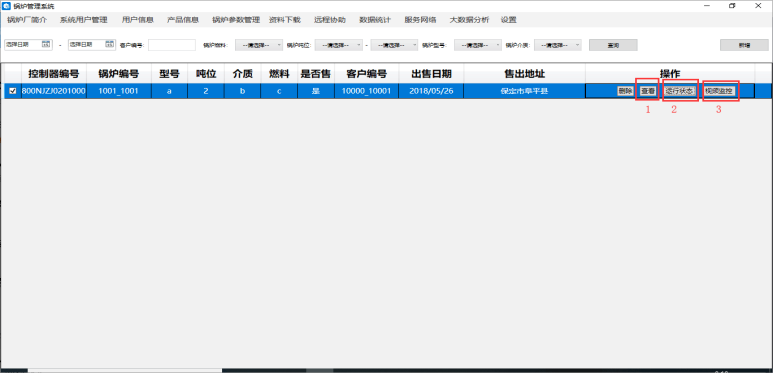Viewport: 774px width, 373px height.
Task: Click the 查询 search button
Action: click(613, 45)
